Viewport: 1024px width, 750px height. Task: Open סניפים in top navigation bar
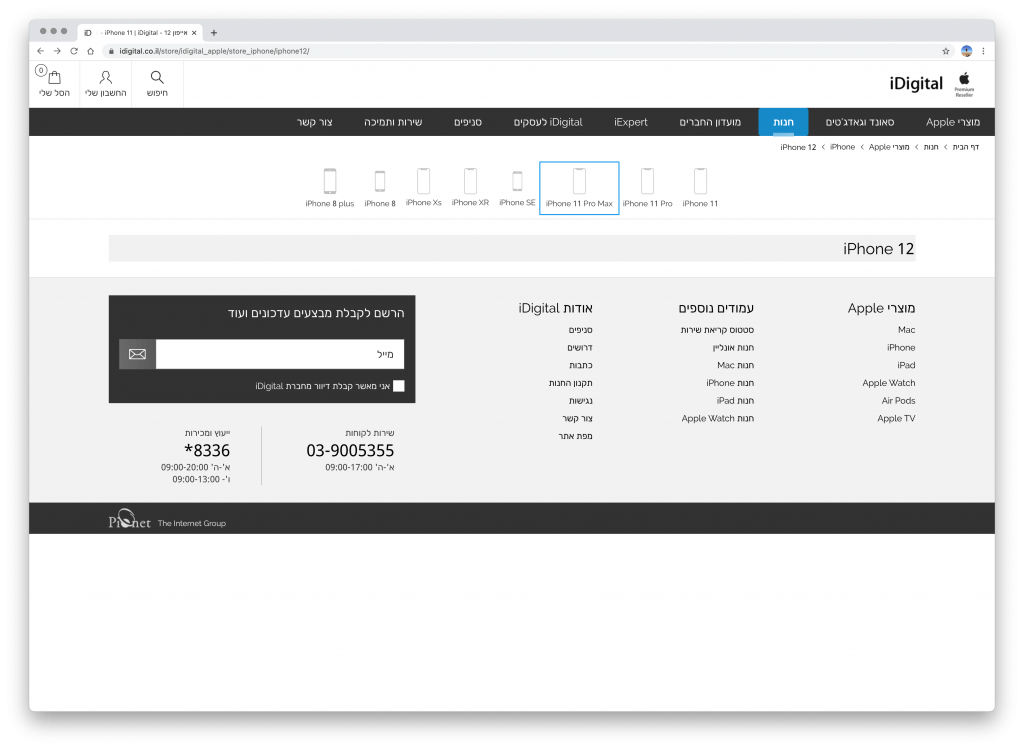[468, 122]
